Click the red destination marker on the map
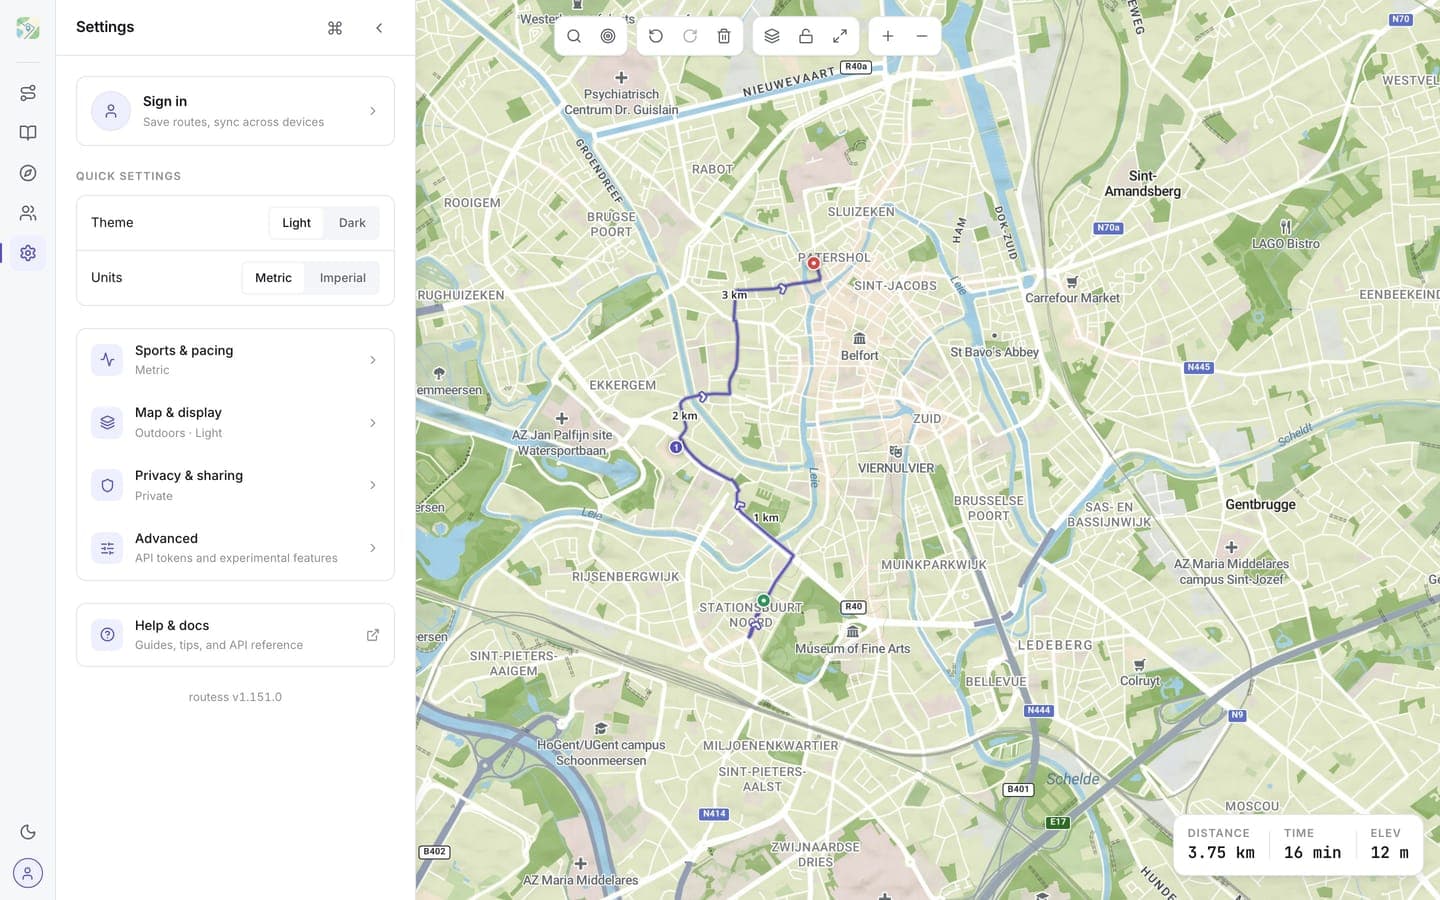 (x=814, y=263)
